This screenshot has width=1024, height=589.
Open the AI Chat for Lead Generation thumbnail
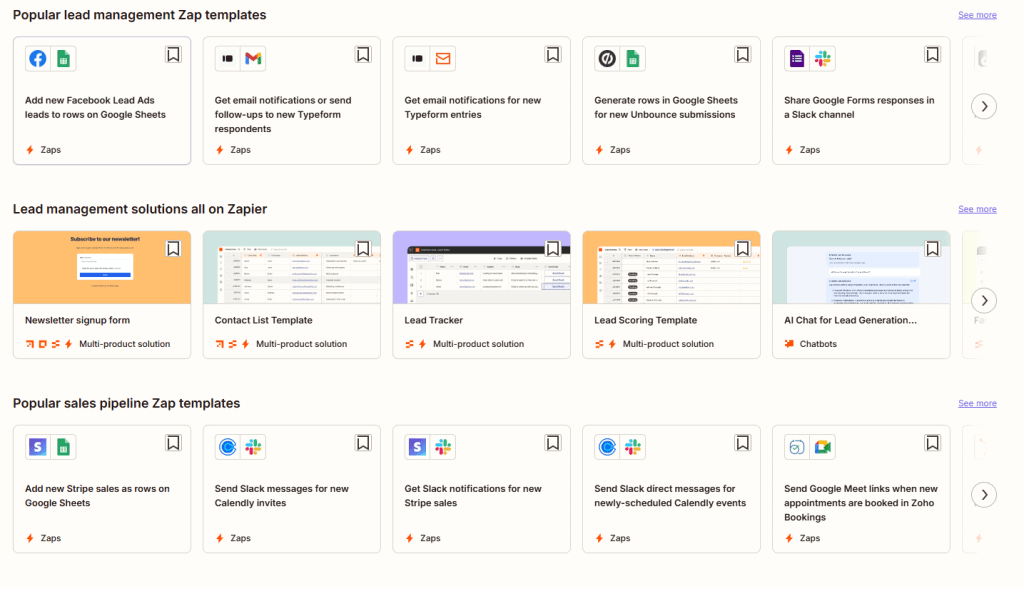pos(861,267)
